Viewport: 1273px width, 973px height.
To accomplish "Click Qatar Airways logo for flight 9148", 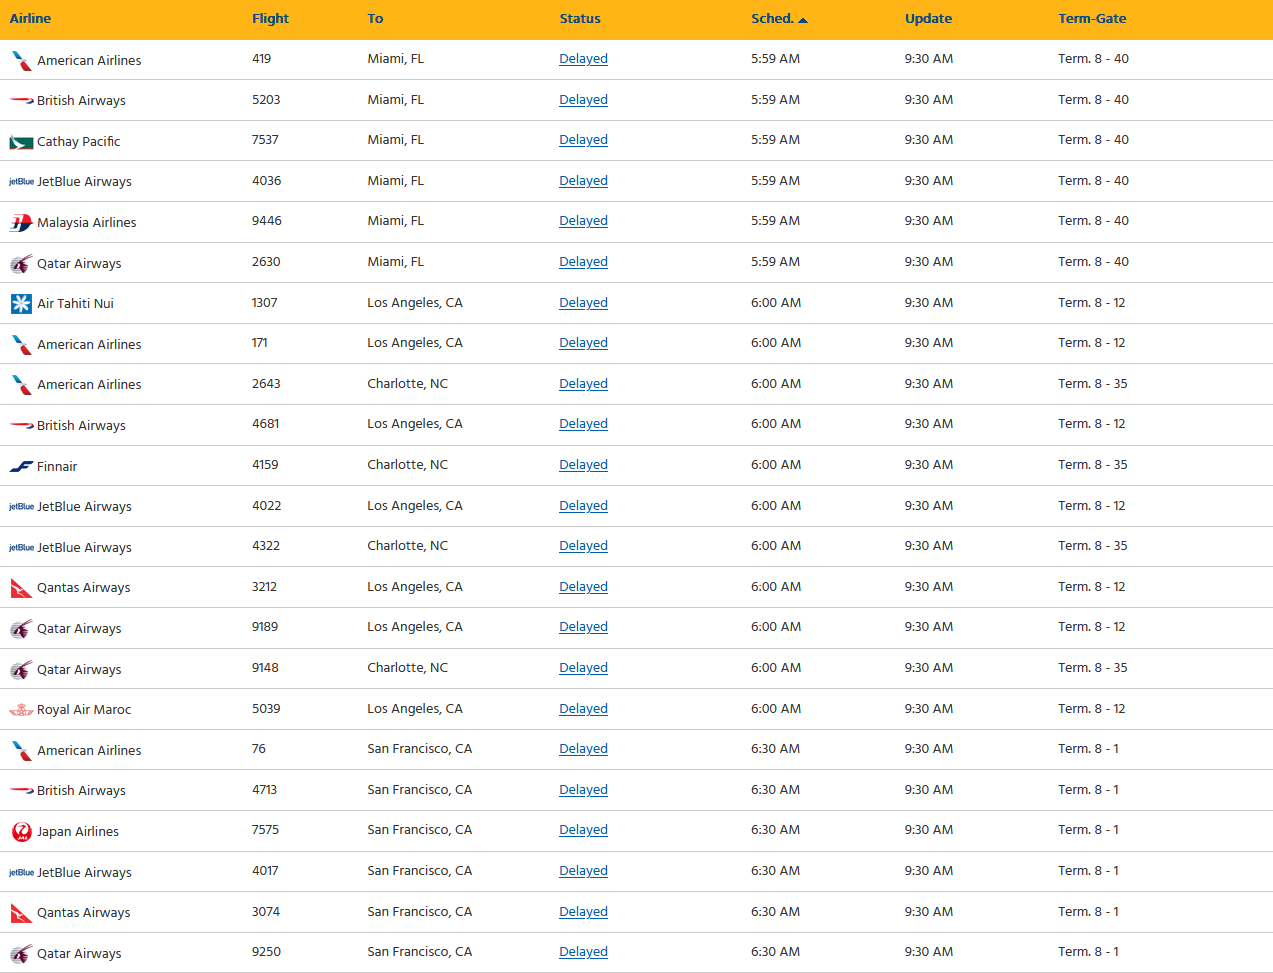I will (x=21, y=670).
